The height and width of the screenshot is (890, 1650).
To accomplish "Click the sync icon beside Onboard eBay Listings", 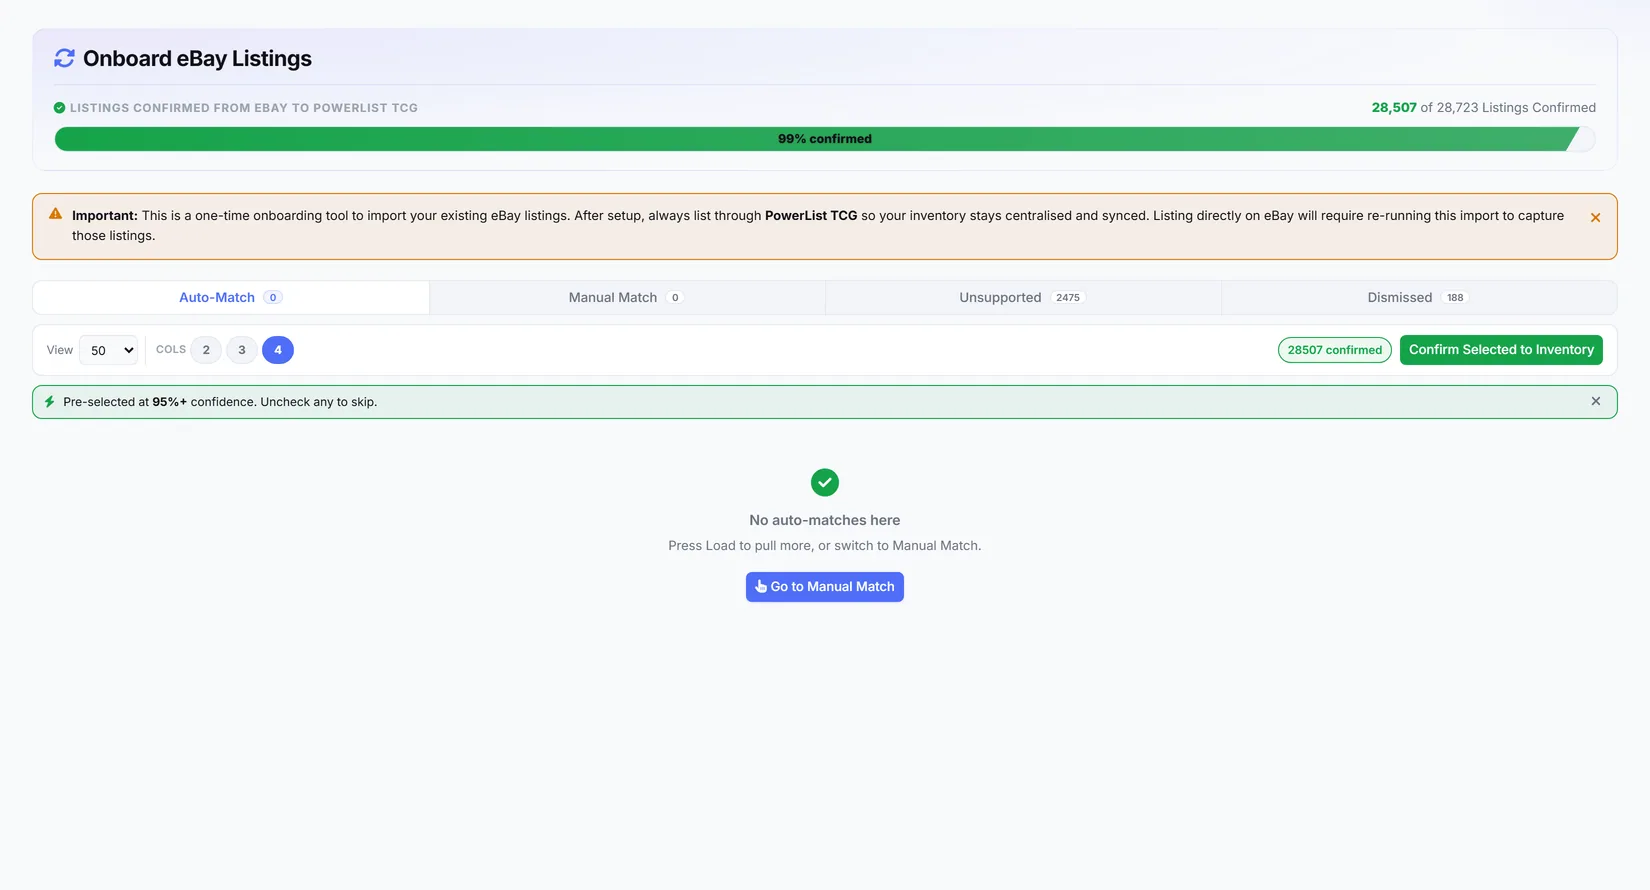I will coord(64,58).
